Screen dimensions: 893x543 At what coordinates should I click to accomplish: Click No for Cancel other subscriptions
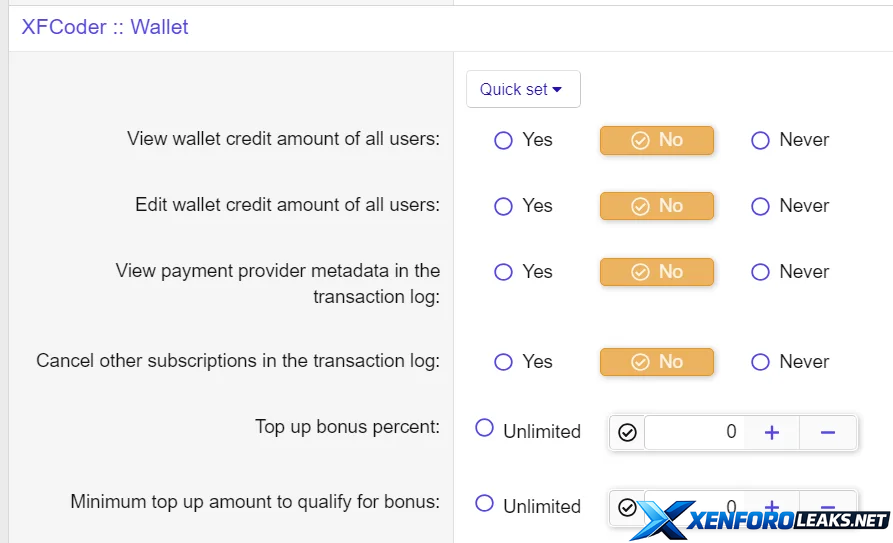pyautogui.click(x=657, y=362)
